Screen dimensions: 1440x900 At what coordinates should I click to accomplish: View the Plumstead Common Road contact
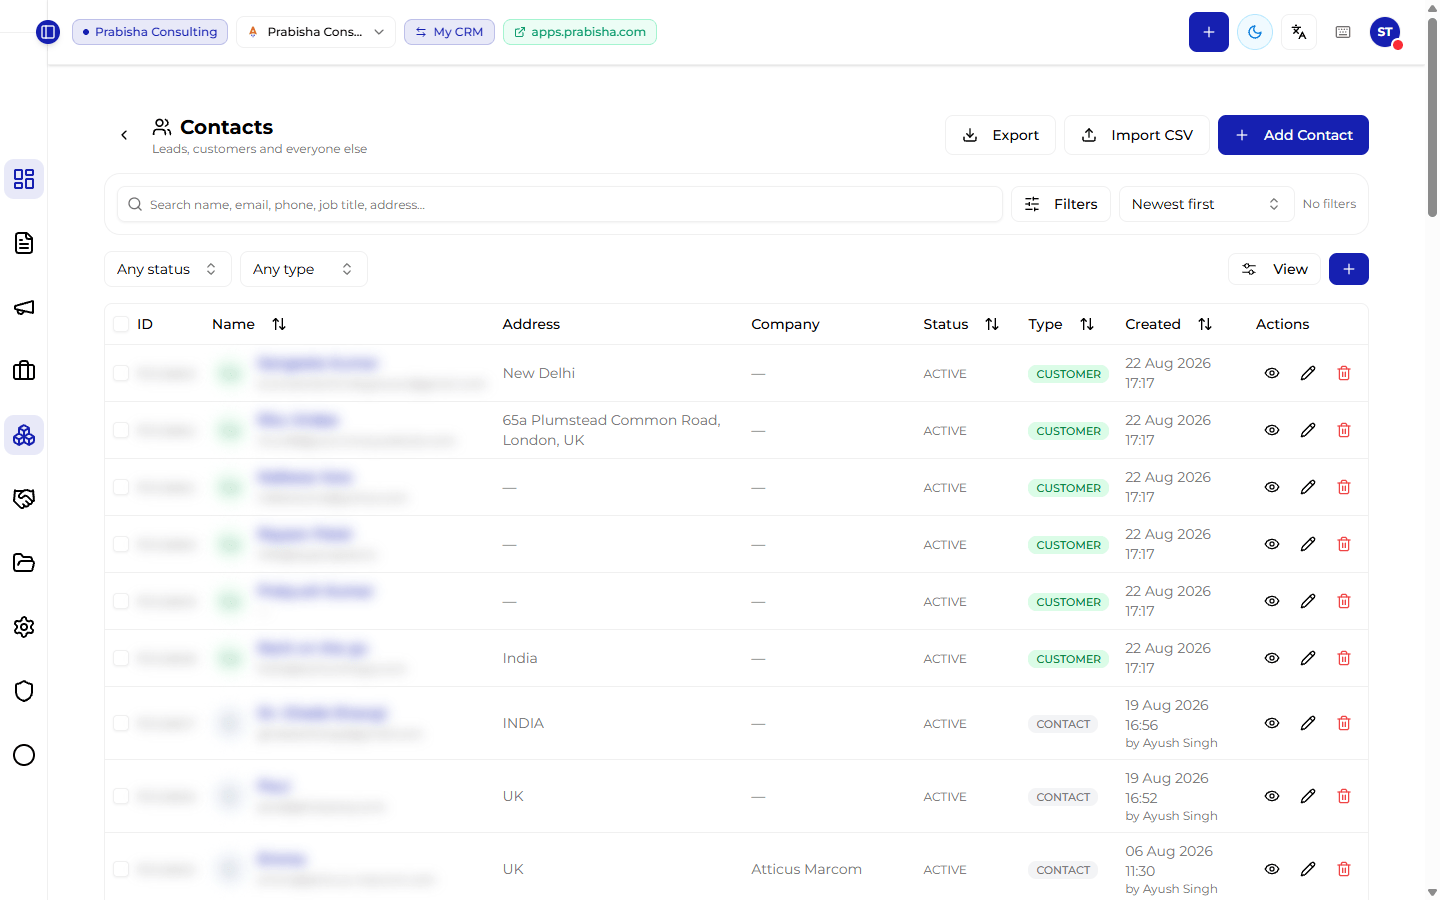pyautogui.click(x=1272, y=430)
